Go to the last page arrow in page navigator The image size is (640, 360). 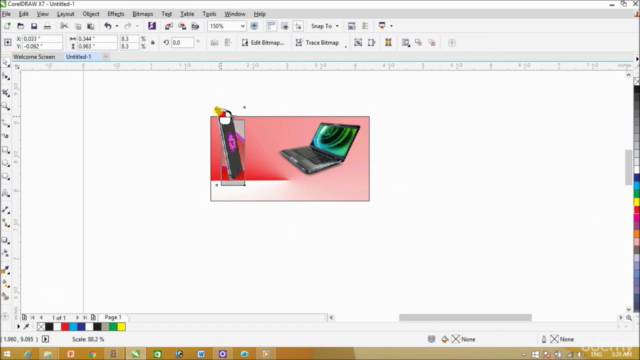[85, 317]
